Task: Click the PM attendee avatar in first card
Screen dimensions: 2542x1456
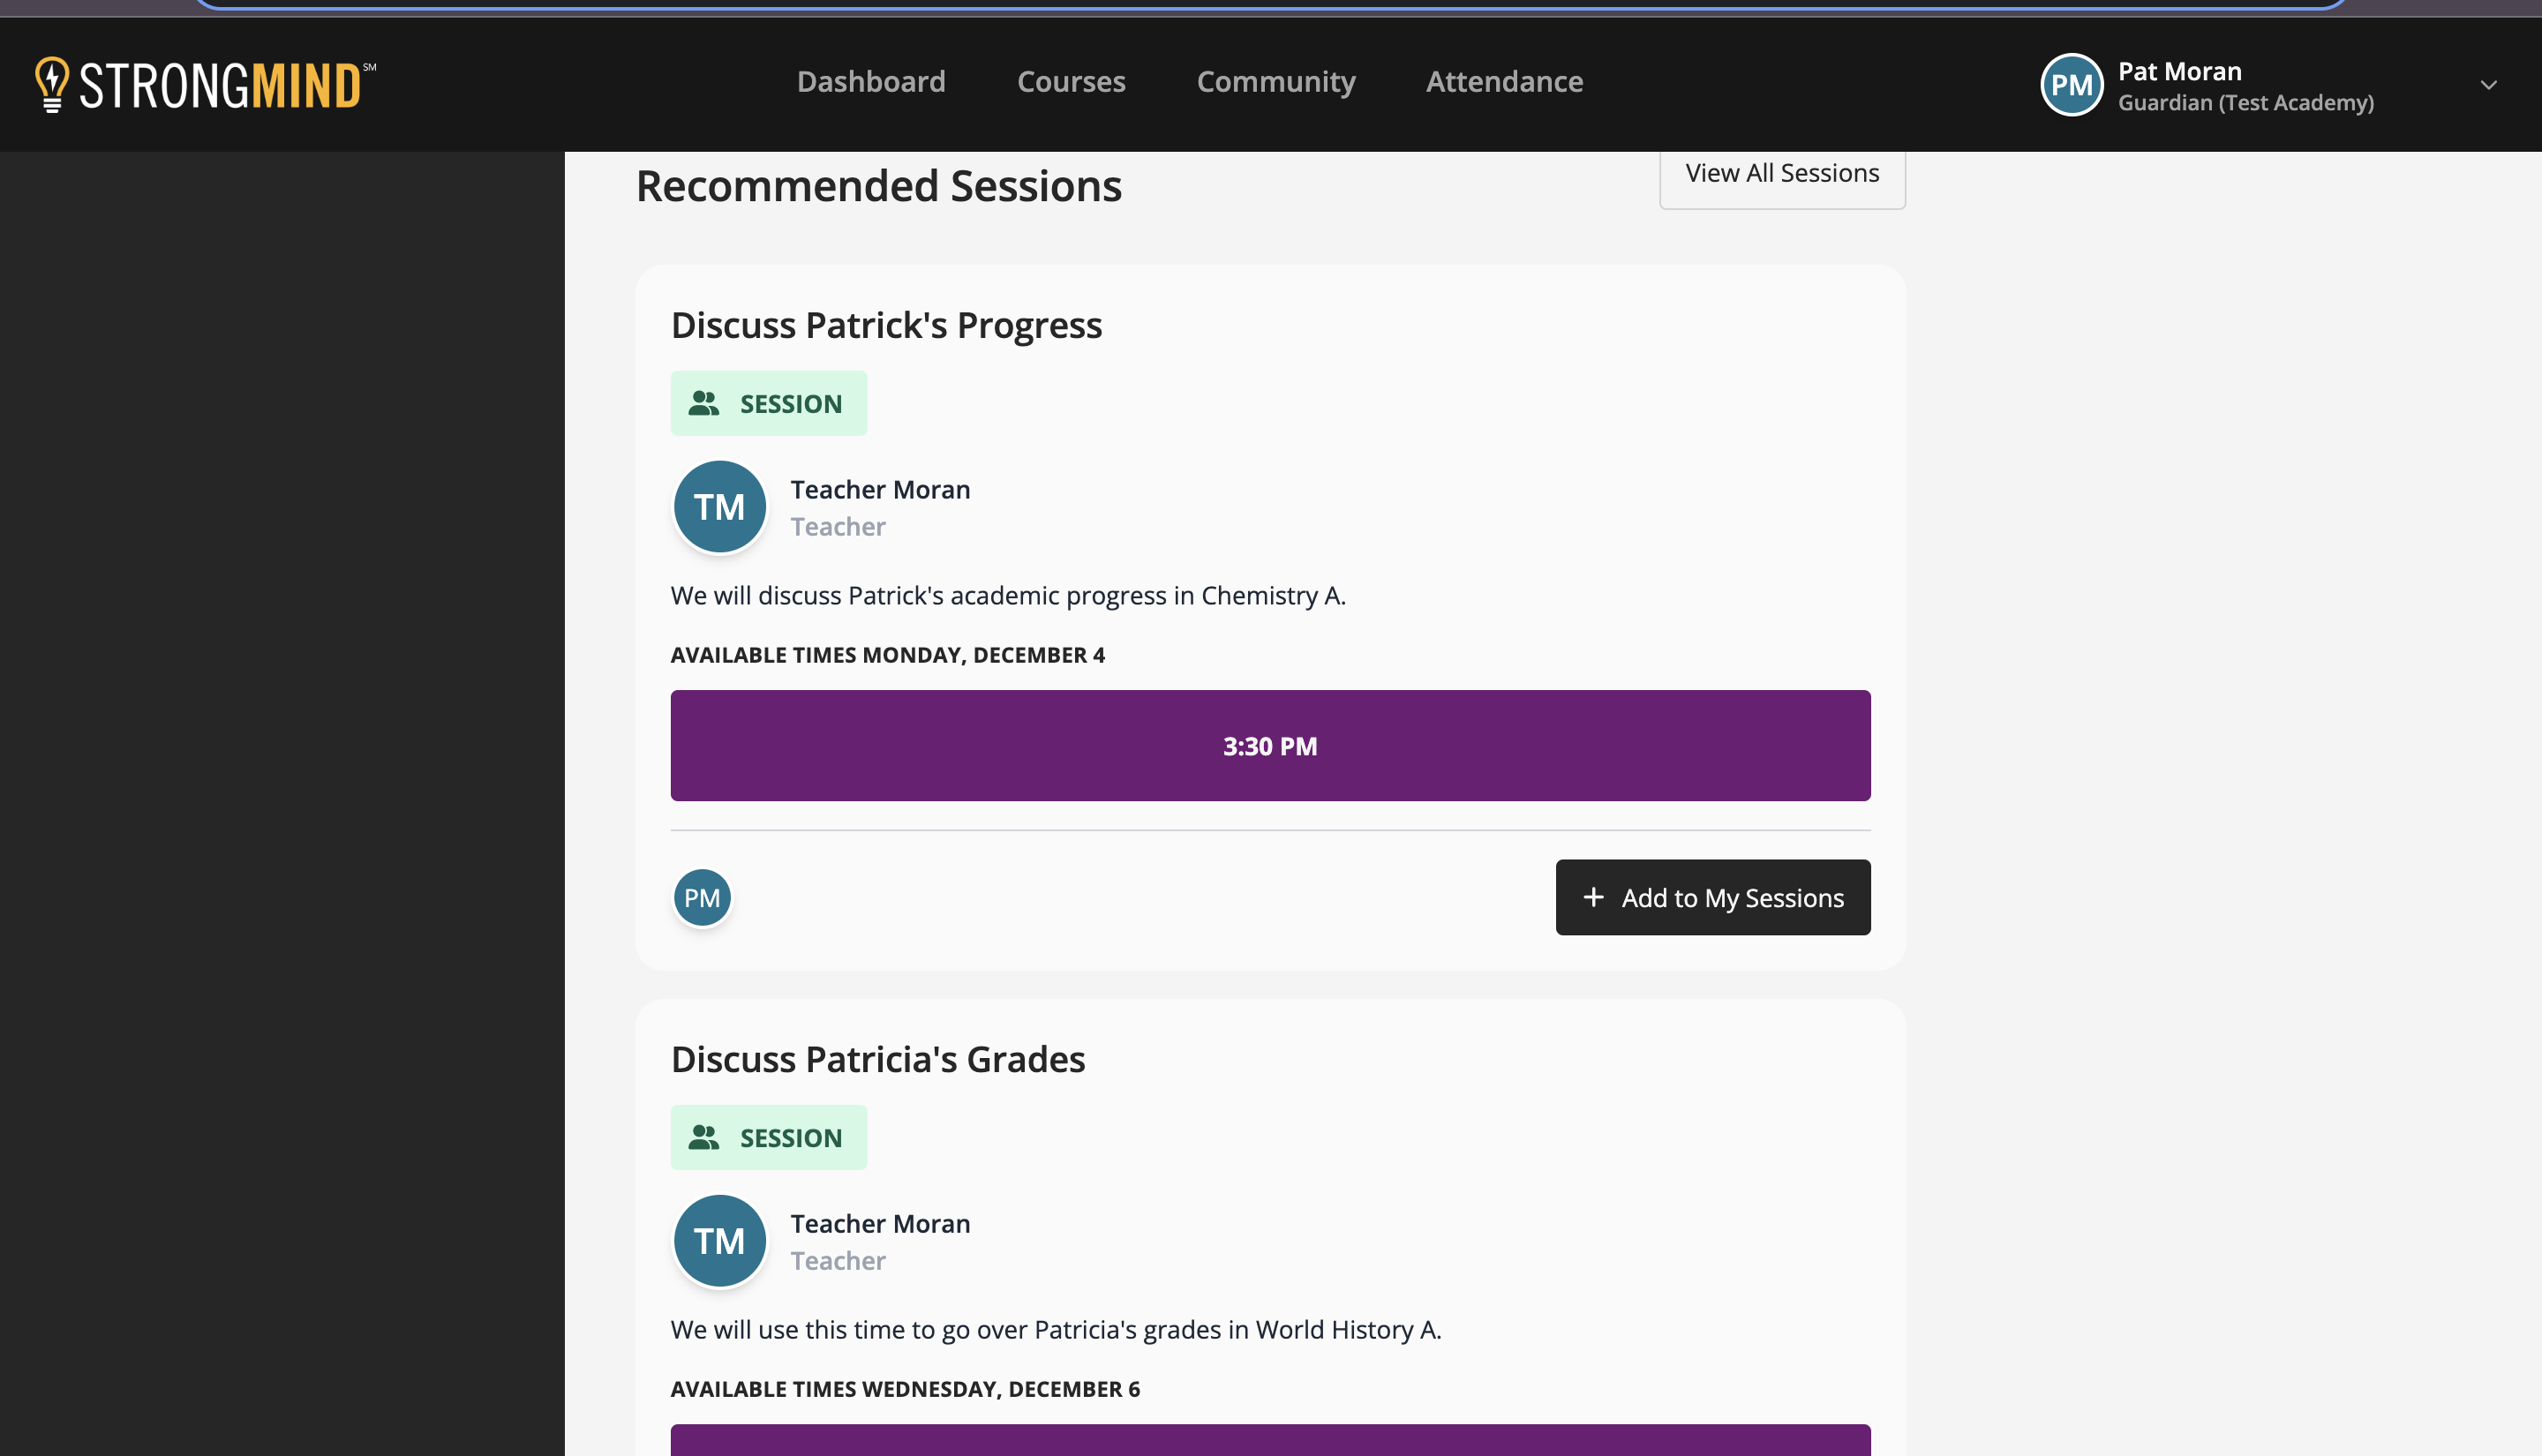Action: (702, 897)
